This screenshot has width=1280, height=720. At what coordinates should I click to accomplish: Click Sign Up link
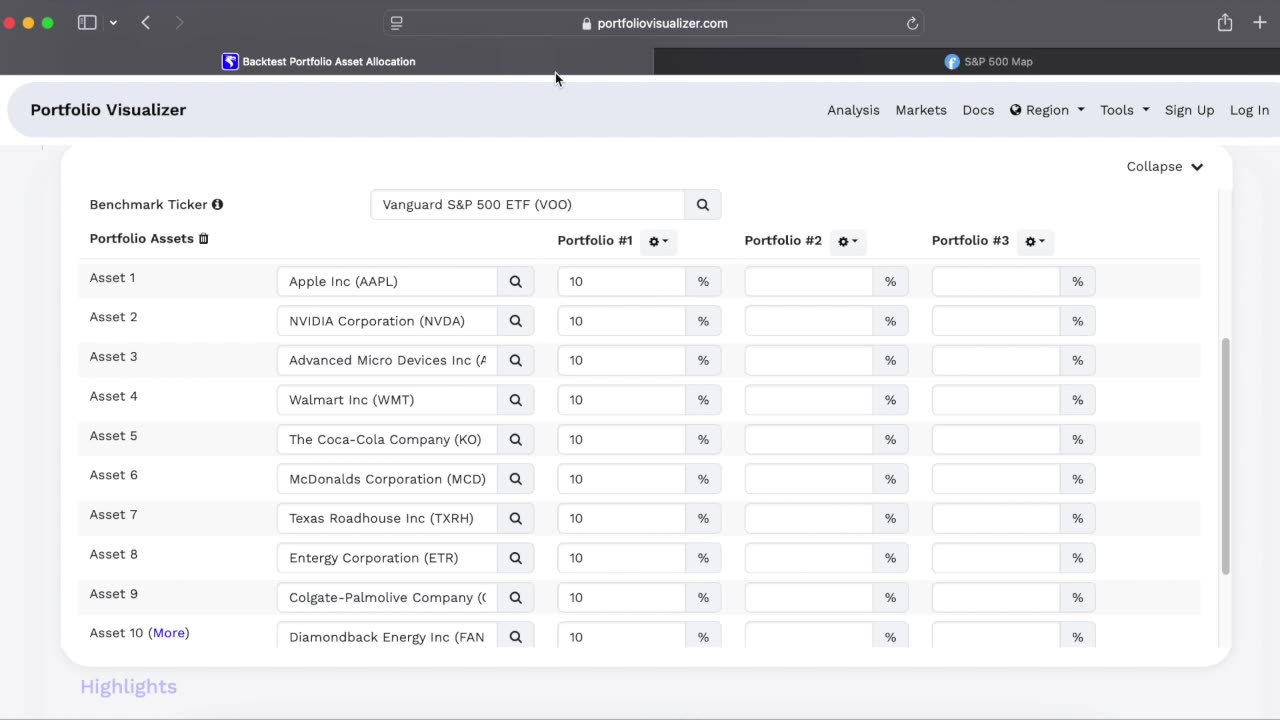1189,110
